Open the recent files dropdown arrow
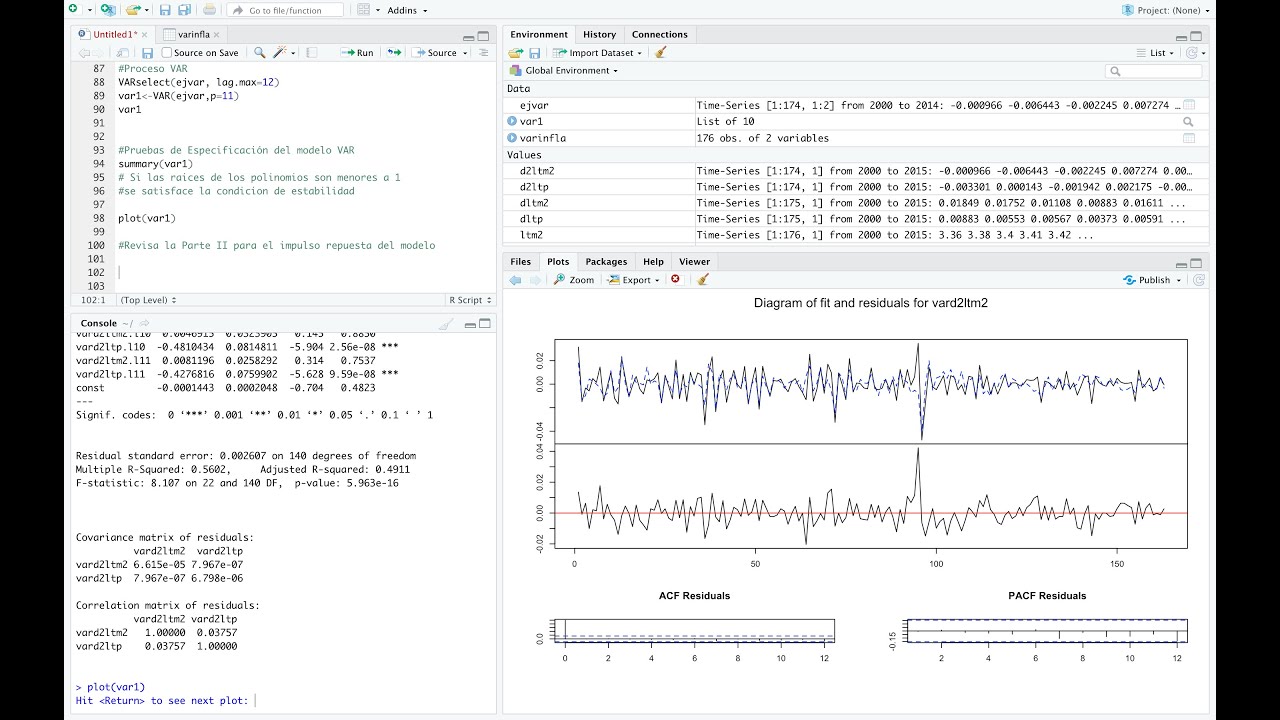 pos(146,10)
